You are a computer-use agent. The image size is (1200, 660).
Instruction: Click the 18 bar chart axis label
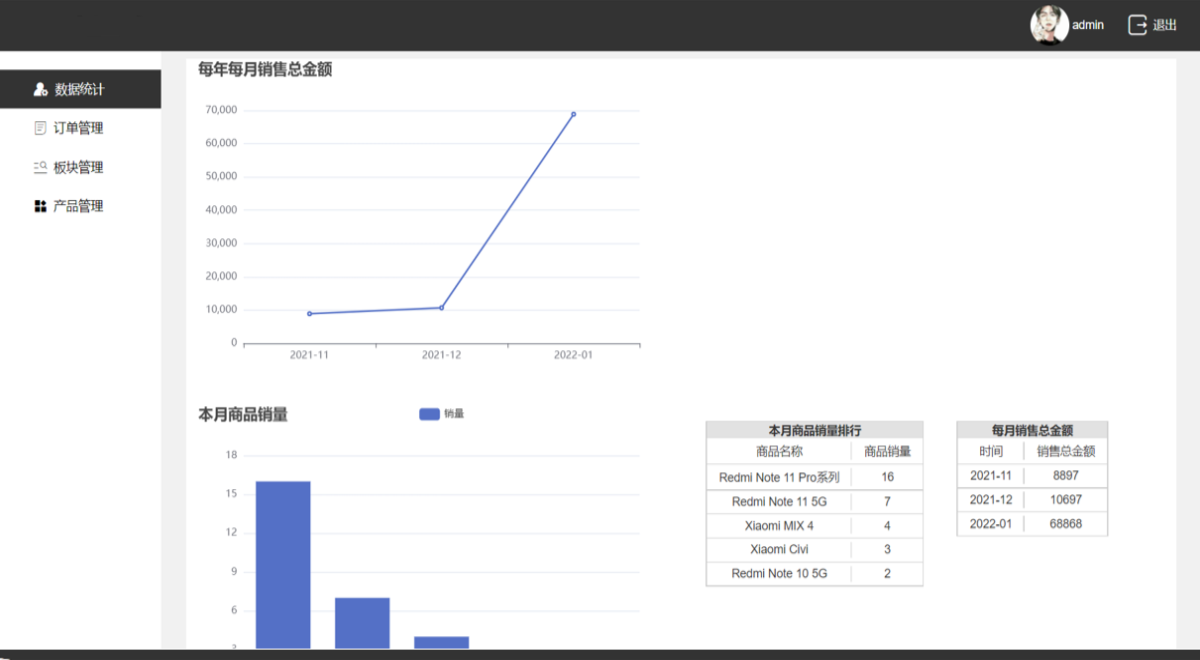(231, 455)
